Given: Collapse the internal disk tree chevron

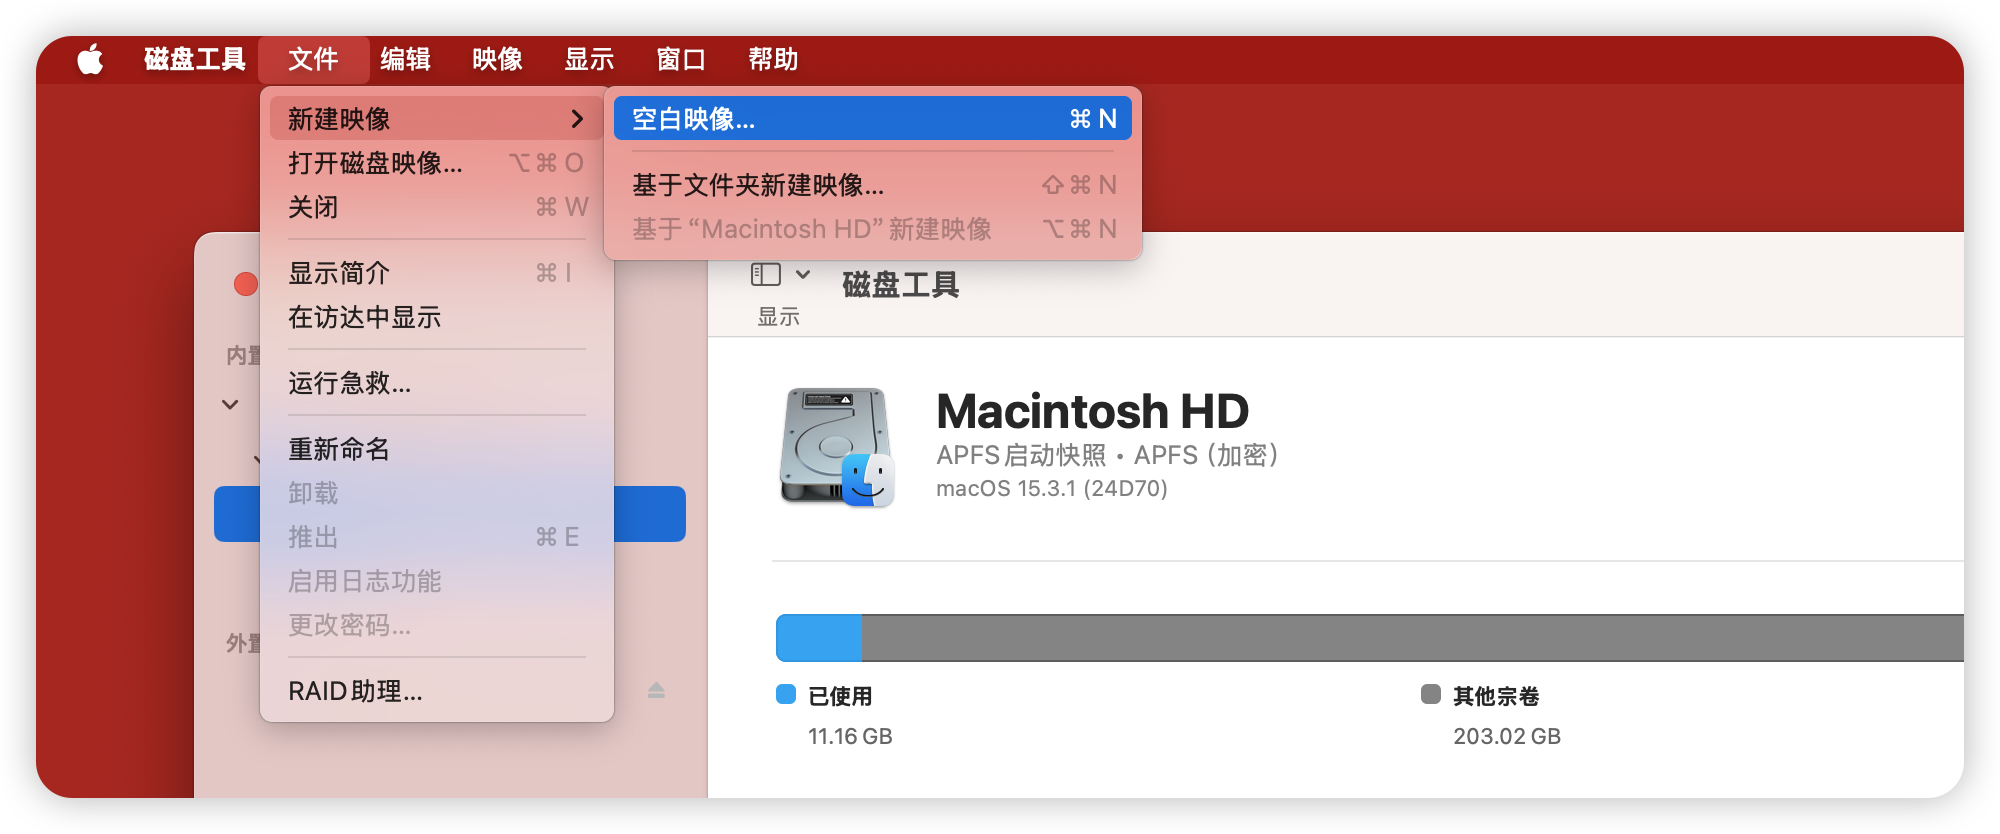Looking at the screenshot, I should [x=230, y=404].
